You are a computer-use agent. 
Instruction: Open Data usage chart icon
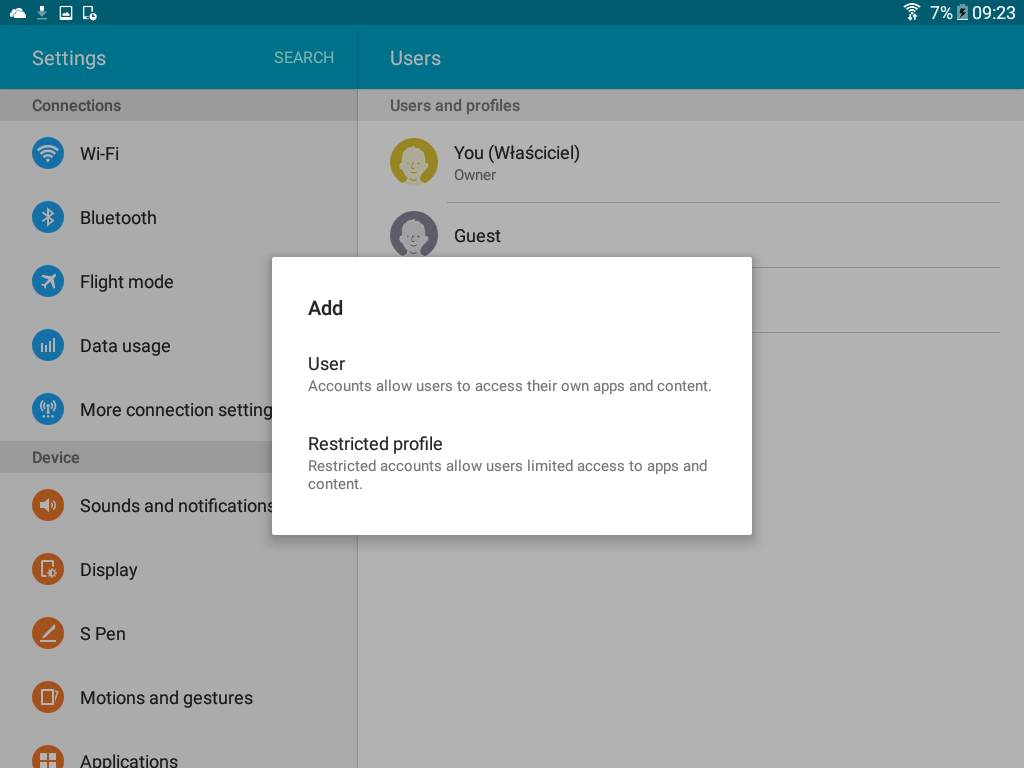pos(48,346)
